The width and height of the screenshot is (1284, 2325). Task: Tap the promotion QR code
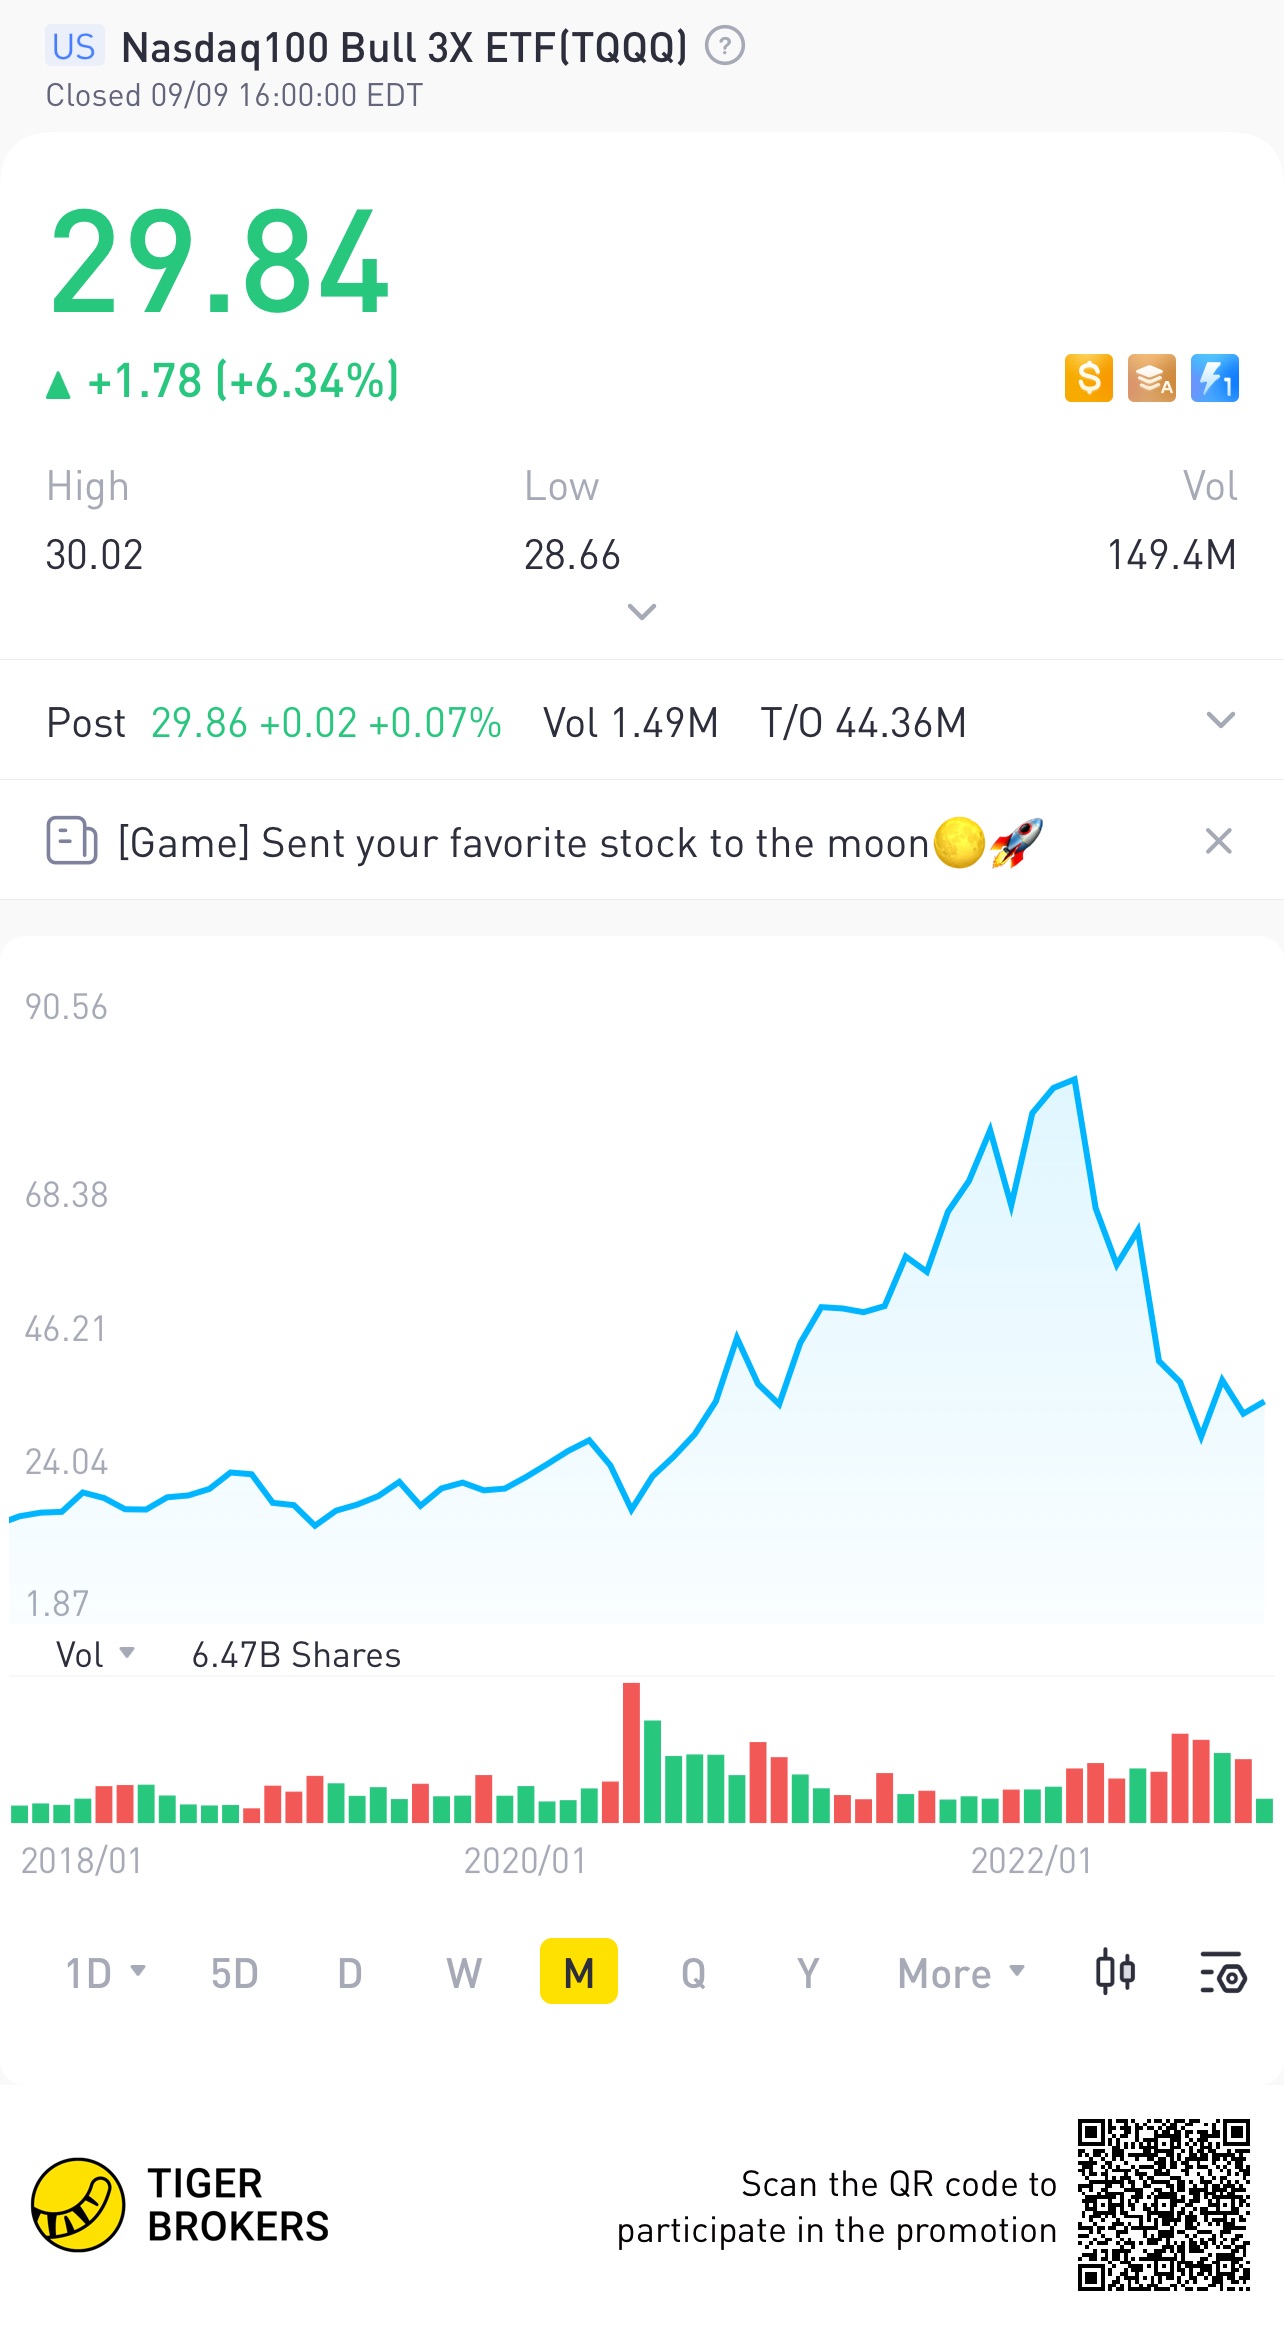1164,2204
